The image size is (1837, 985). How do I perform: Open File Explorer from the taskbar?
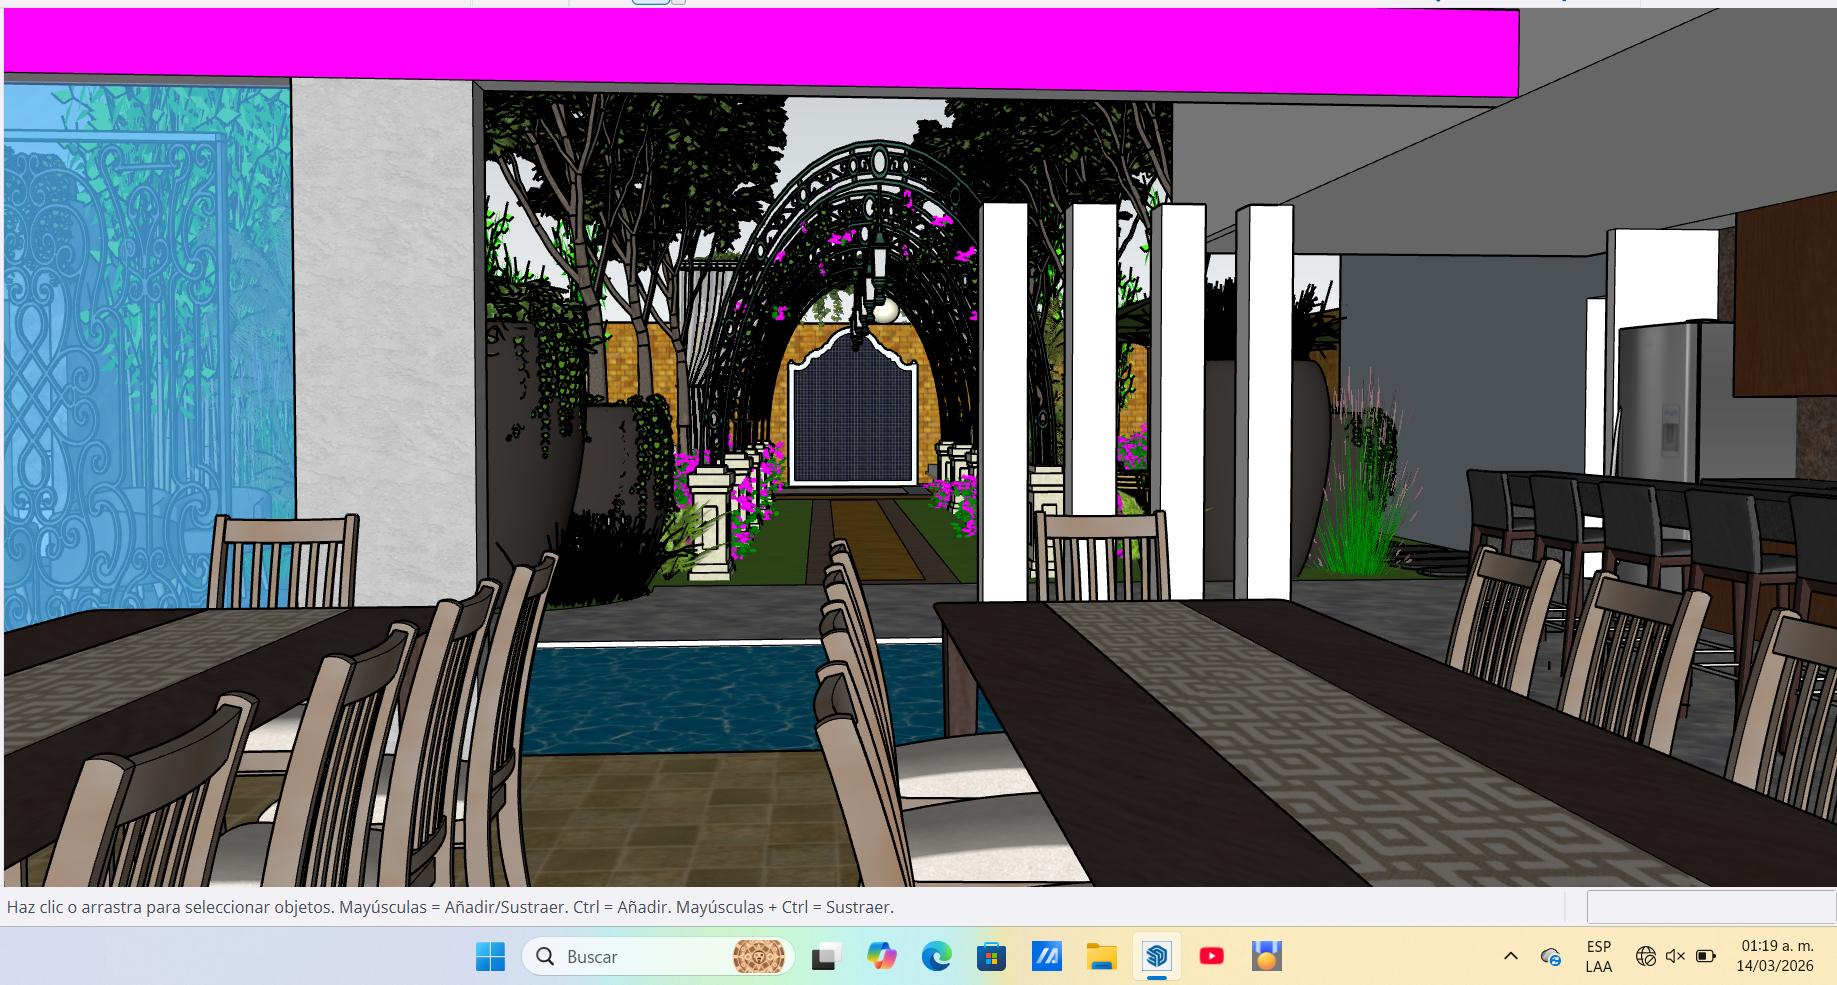pos(1101,957)
